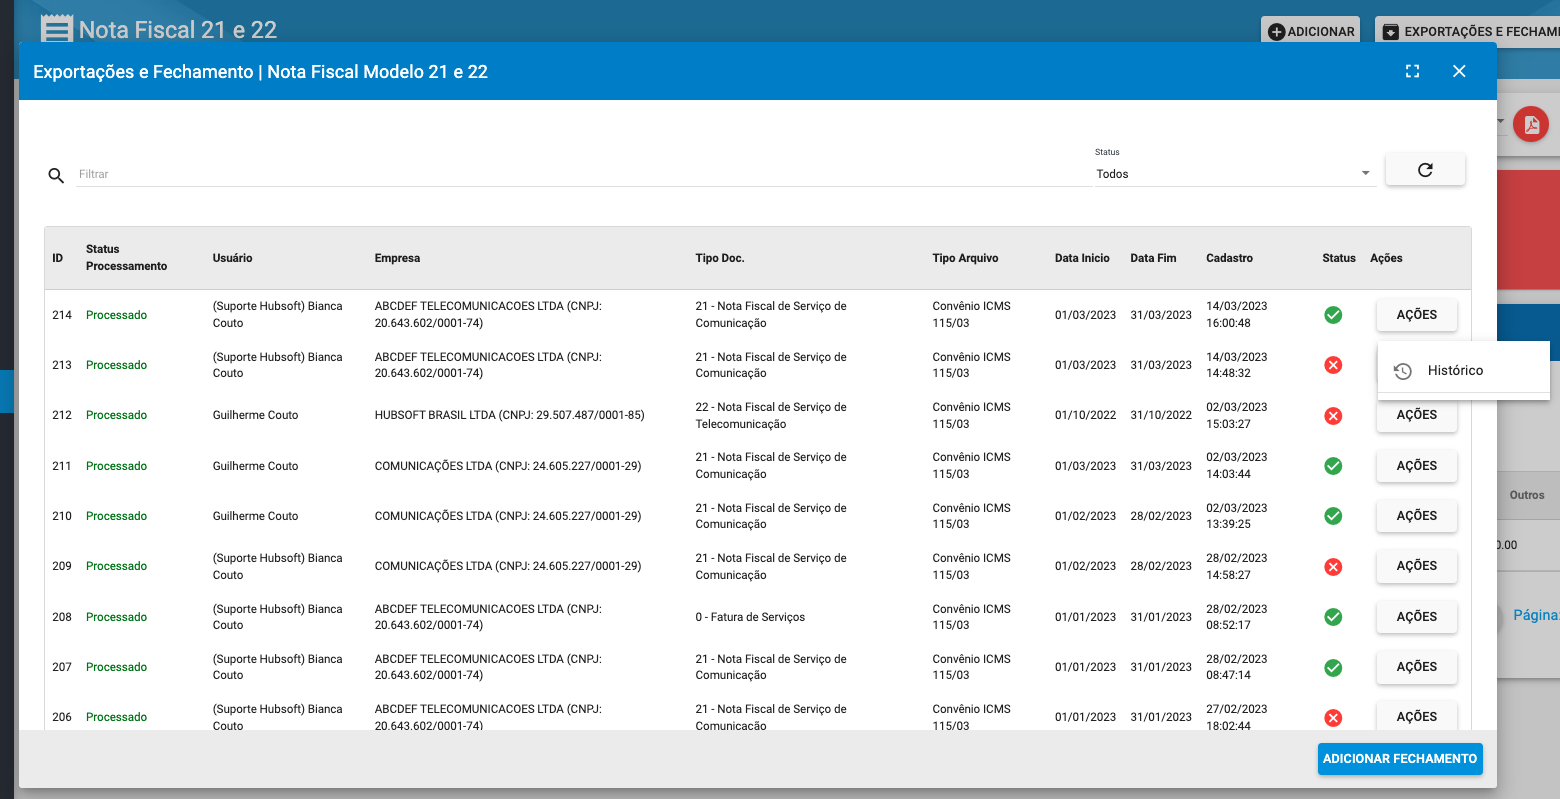
Task: Click 'Processado' status in row 214
Action: [x=116, y=315]
